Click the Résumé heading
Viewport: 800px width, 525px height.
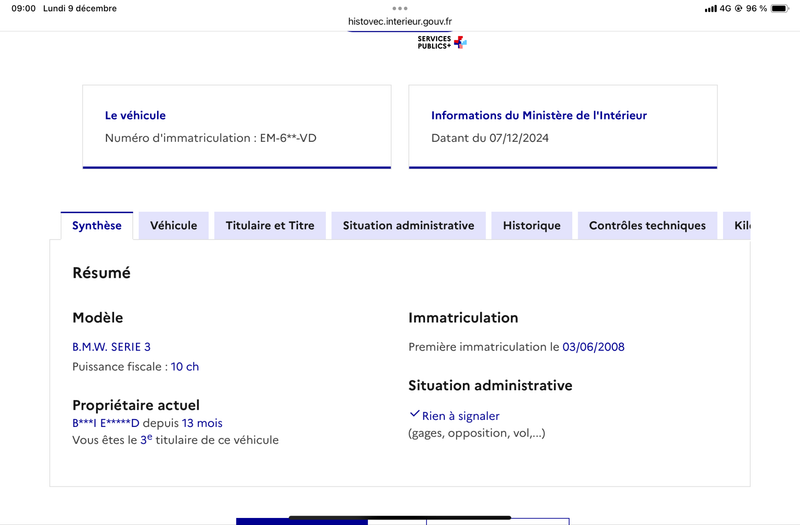click(102, 273)
